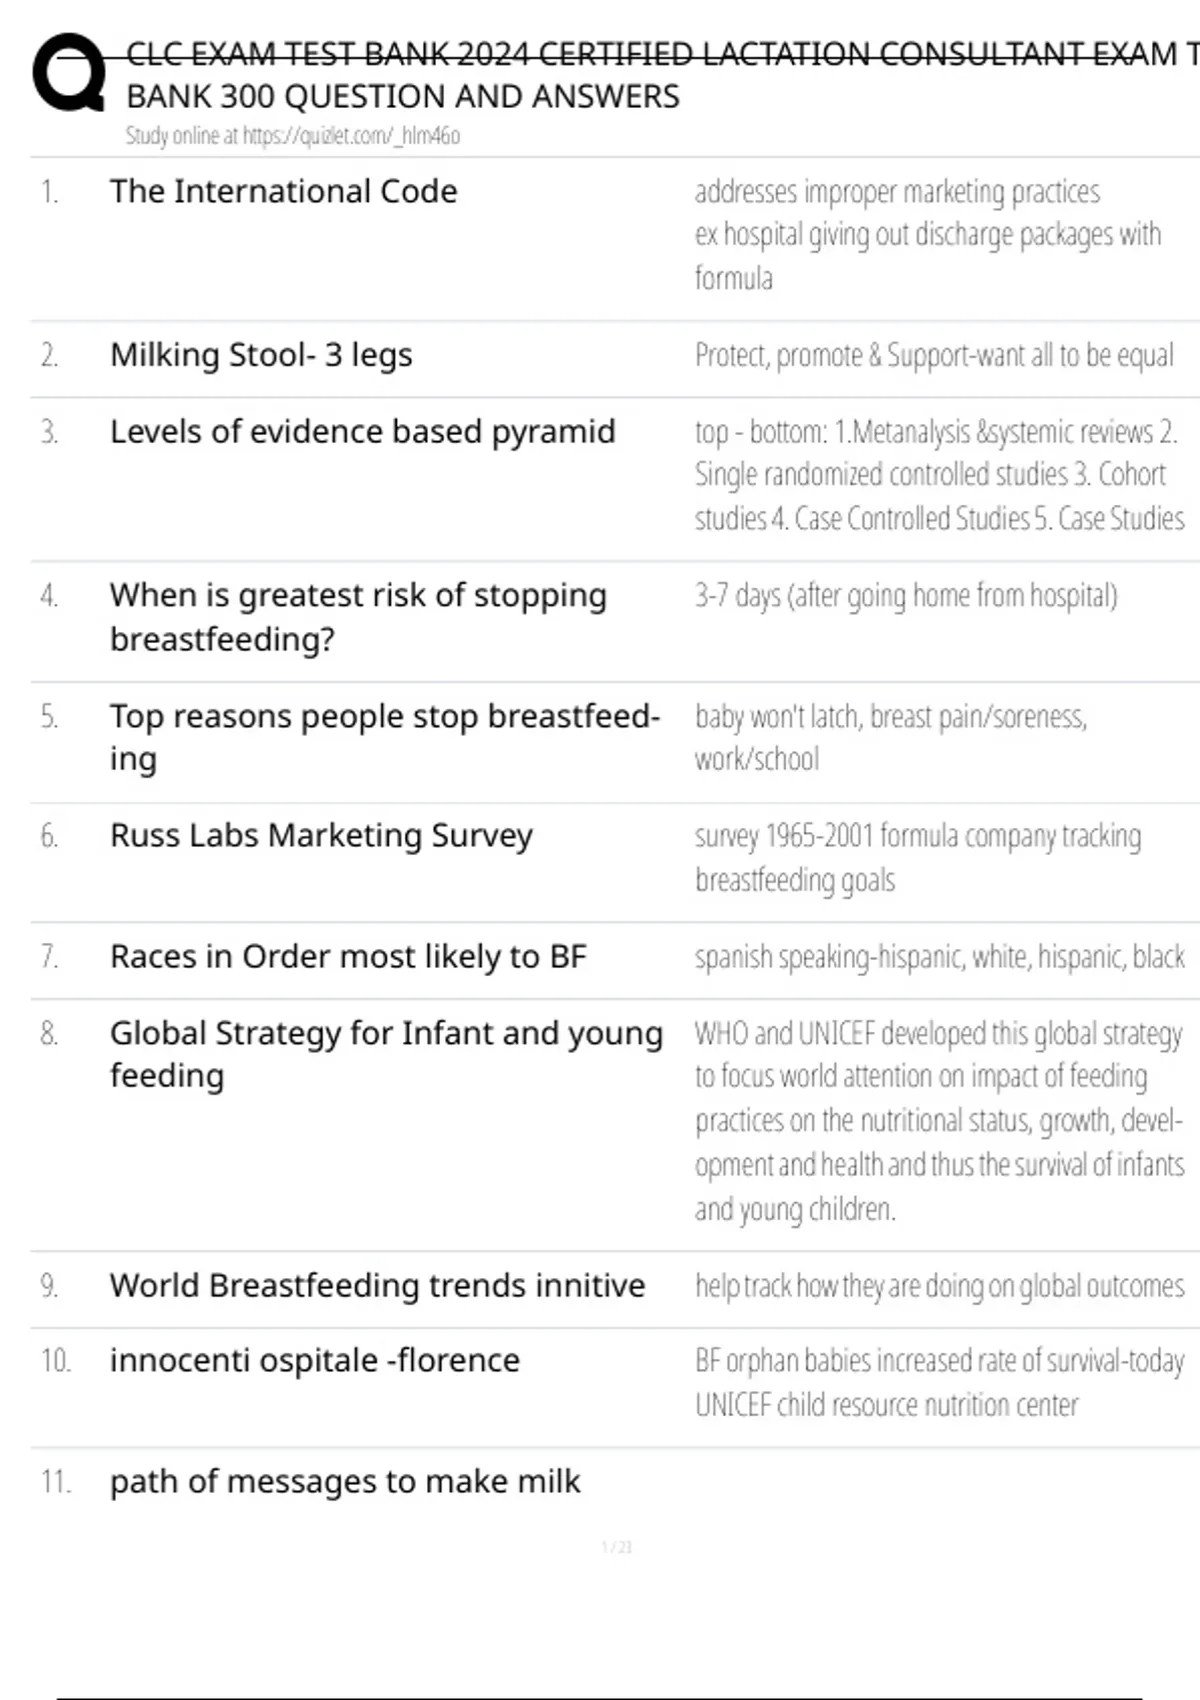Click the 'addresses improper marketing practices' definition
This screenshot has width=1200, height=1700.
(x=897, y=192)
